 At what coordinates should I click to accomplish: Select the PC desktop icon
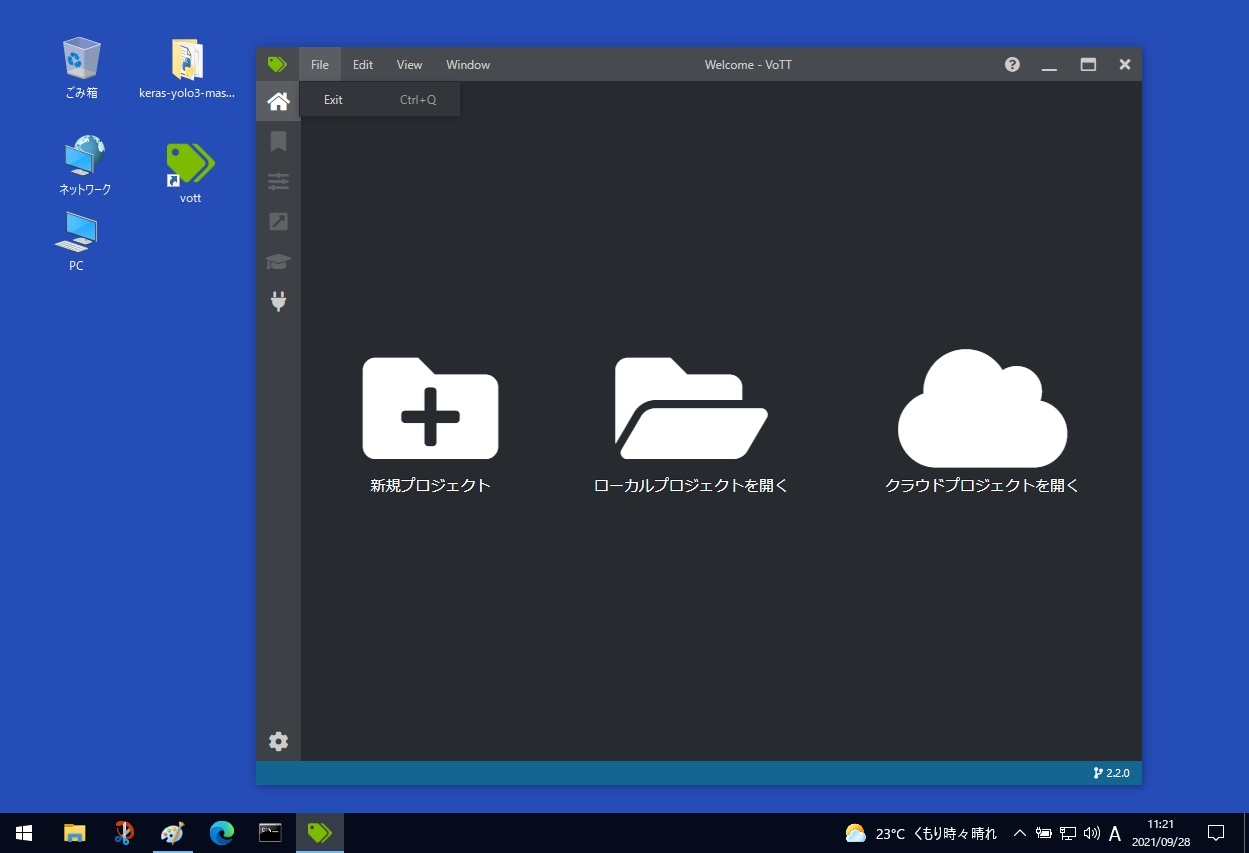[76, 241]
